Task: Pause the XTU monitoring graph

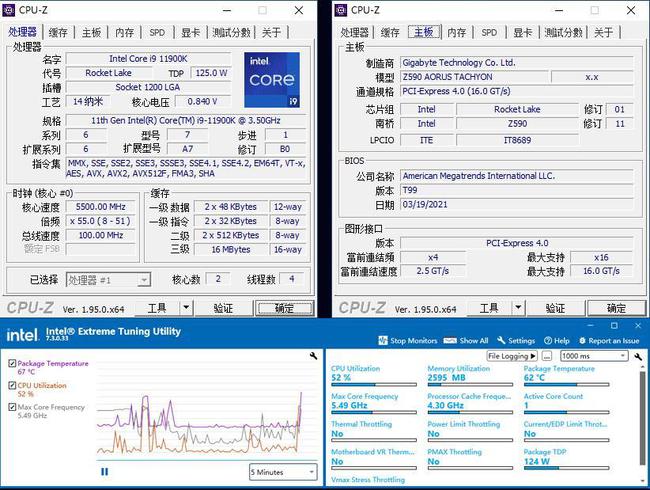Action: tap(104, 472)
